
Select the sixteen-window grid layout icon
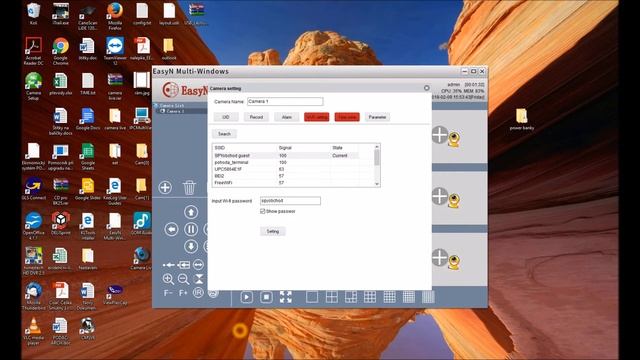tap(389, 297)
